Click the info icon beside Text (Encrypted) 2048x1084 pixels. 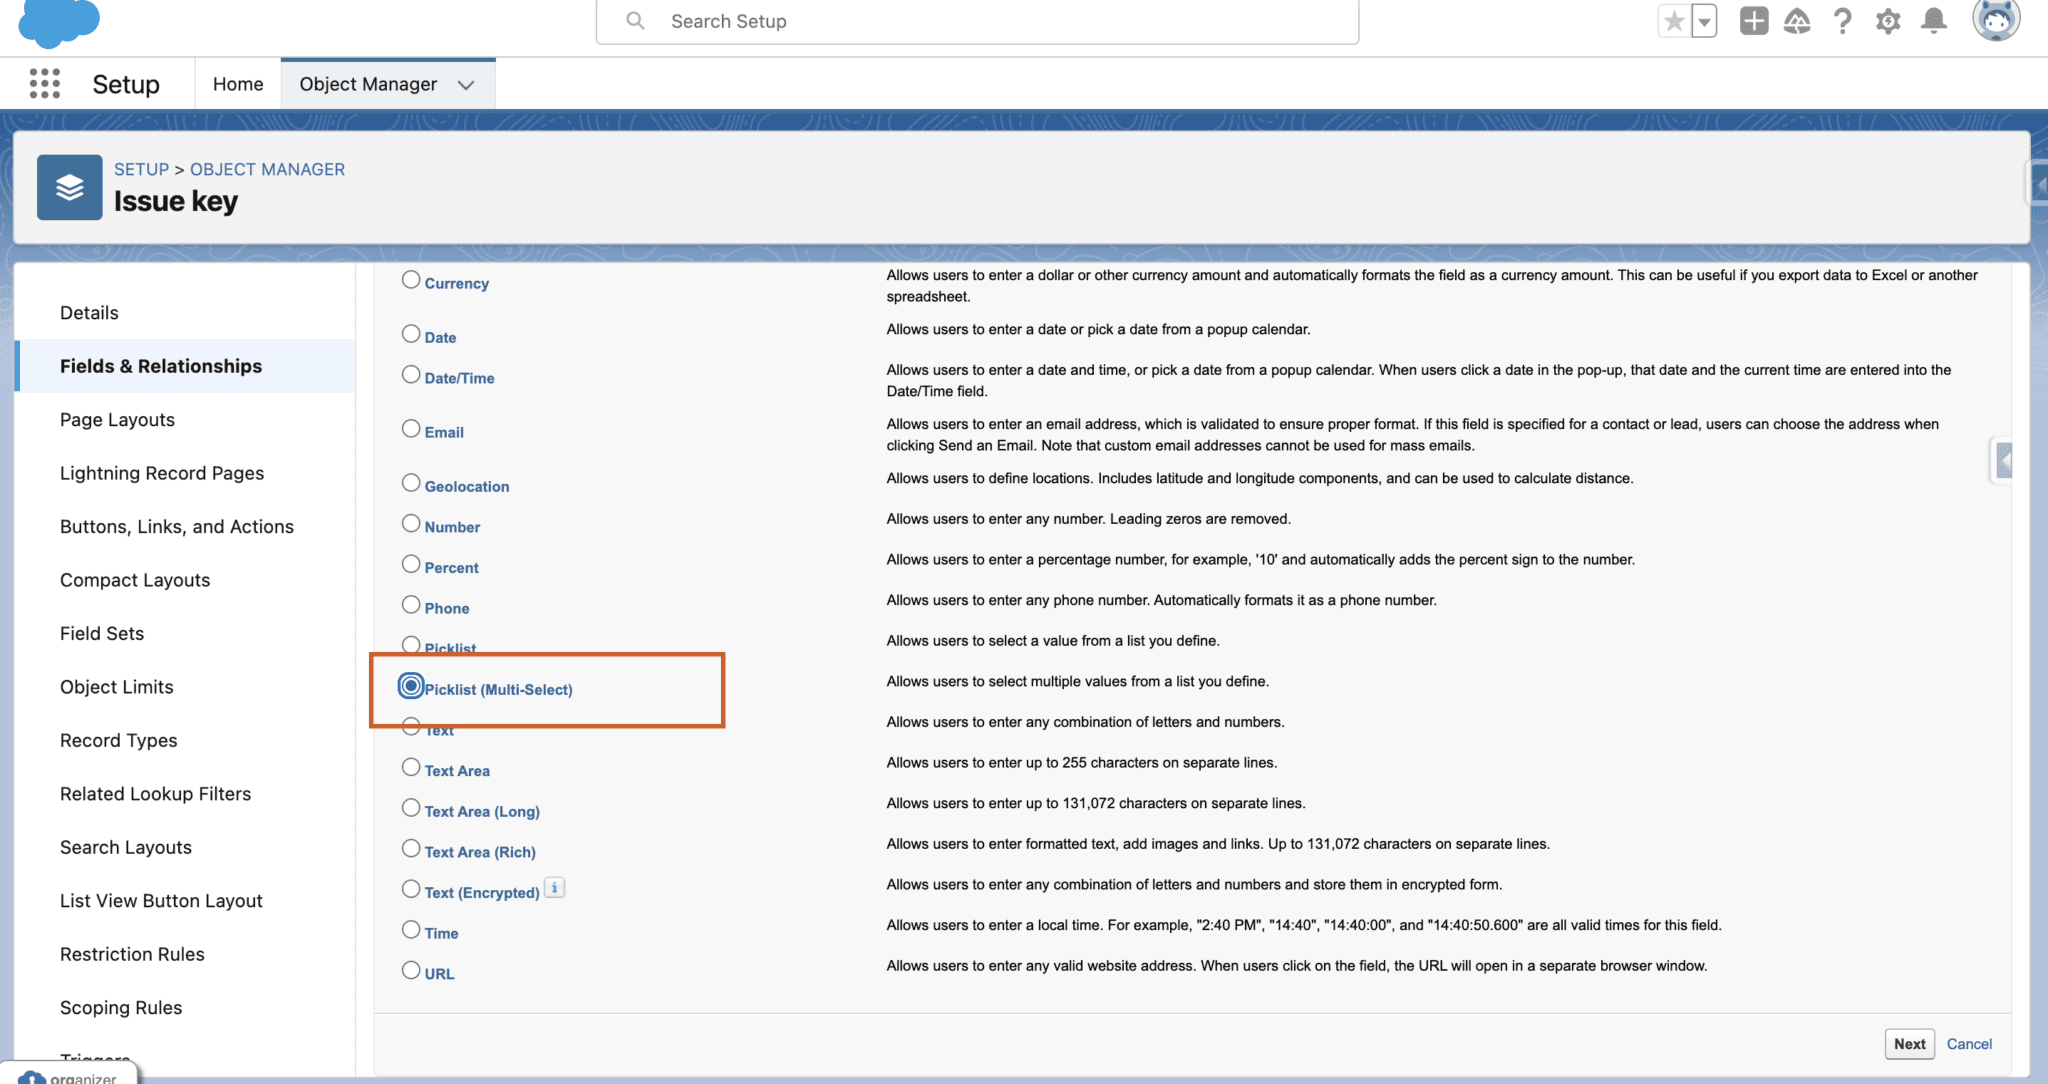coord(555,887)
